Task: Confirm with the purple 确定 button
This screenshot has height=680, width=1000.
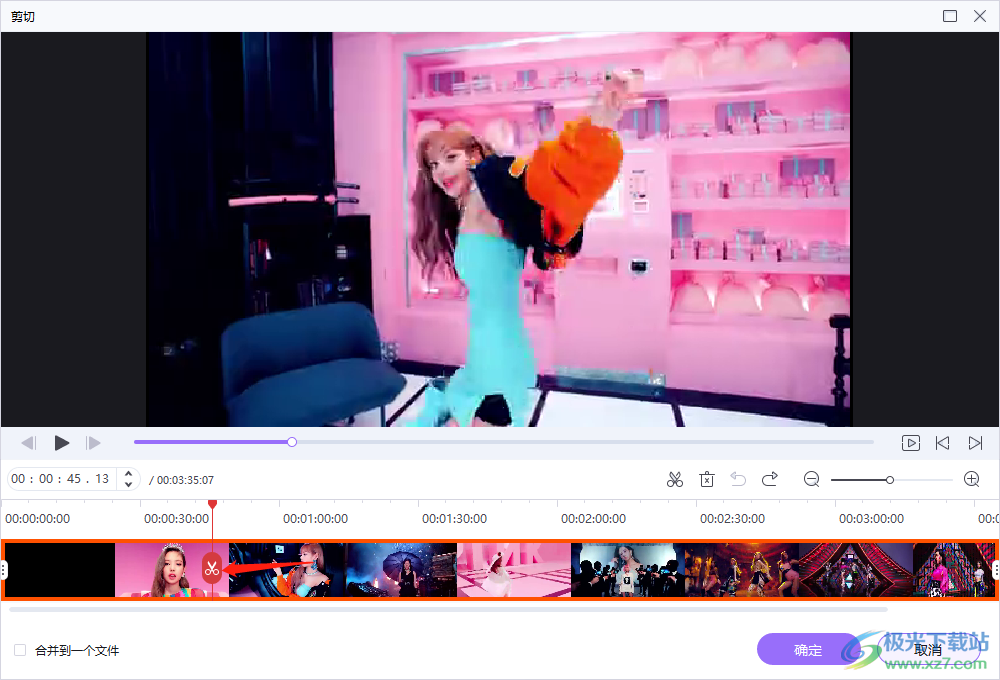Action: pyautogui.click(x=808, y=650)
